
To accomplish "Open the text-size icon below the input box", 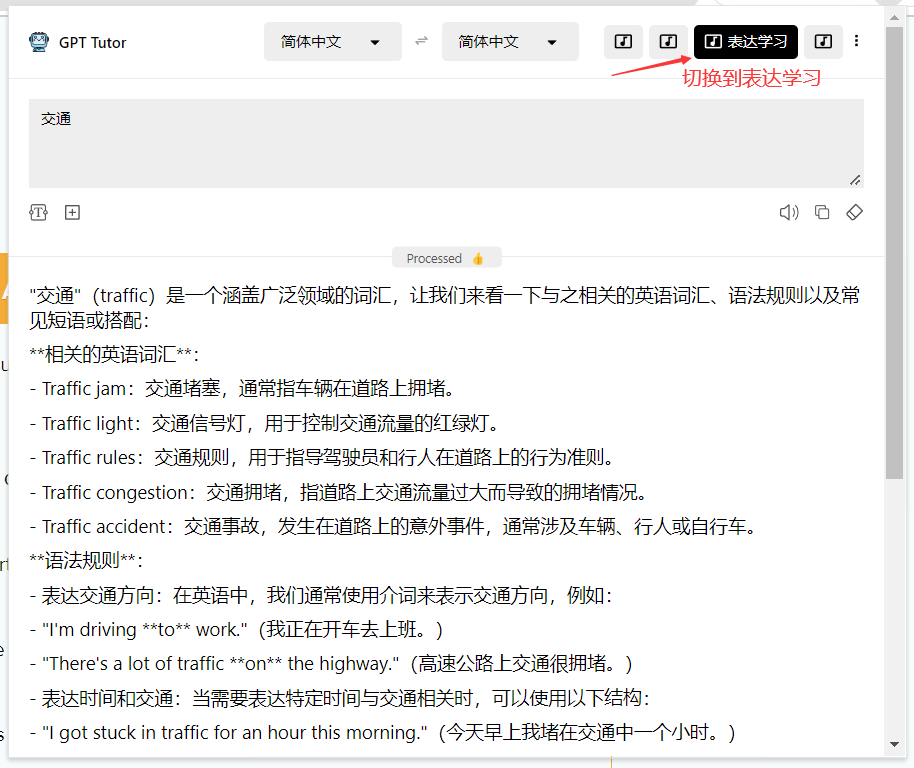I will coord(38,212).
